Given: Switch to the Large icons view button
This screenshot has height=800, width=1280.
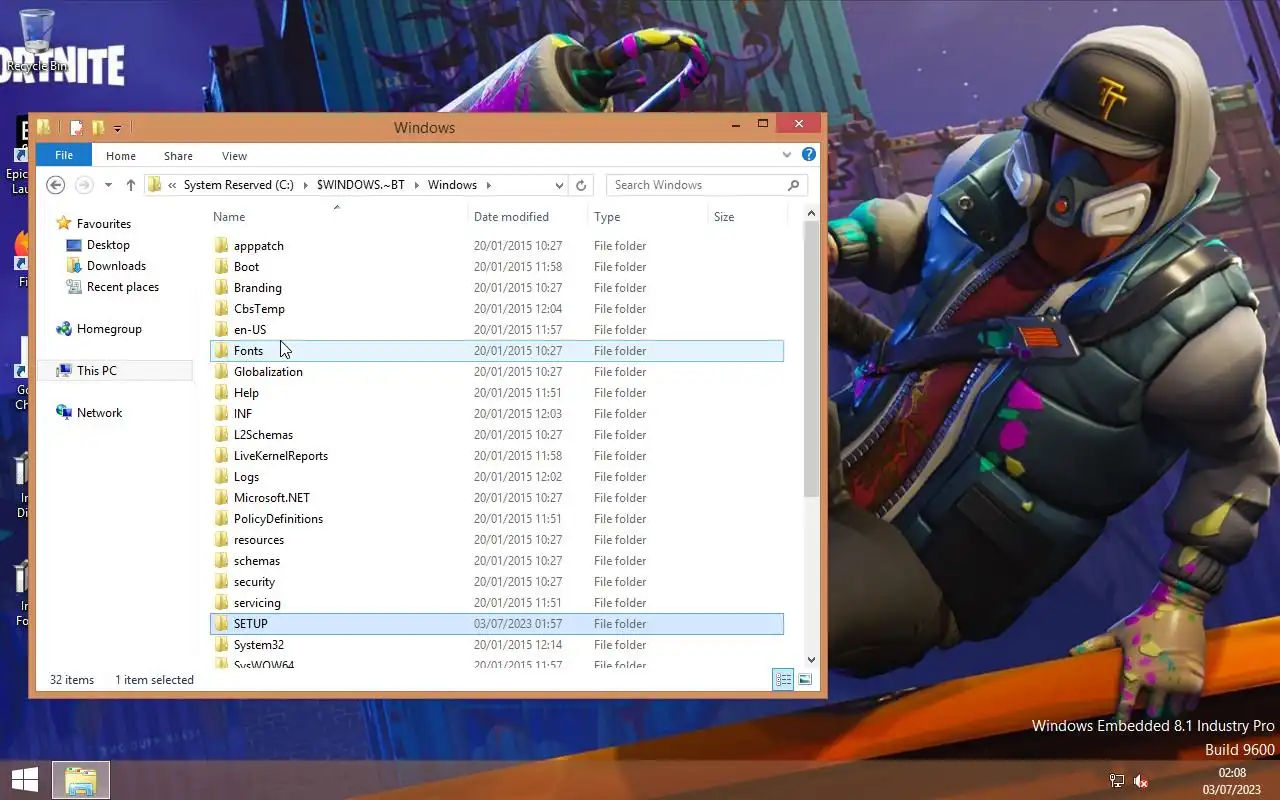Looking at the screenshot, I should coord(805,680).
